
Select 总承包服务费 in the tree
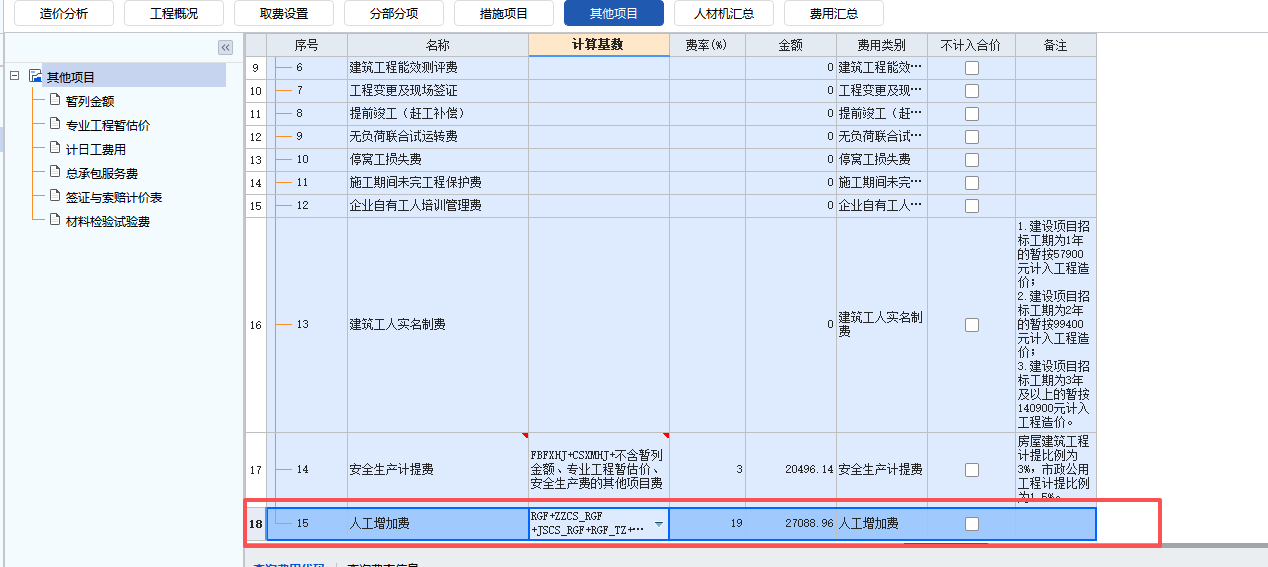(102, 173)
